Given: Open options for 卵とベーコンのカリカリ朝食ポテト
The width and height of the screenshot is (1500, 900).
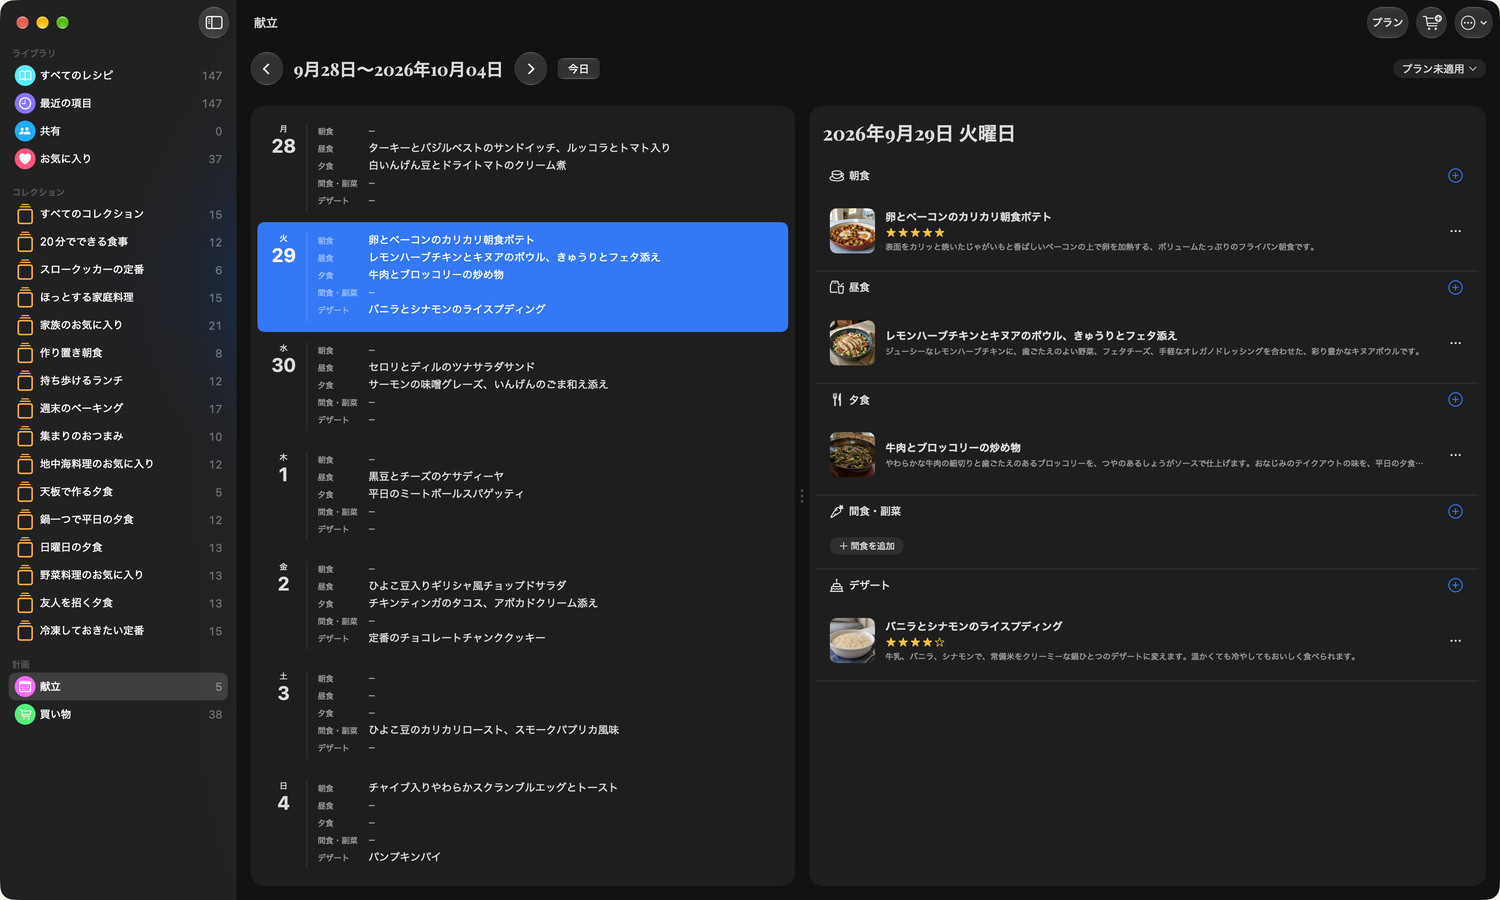Looking at the screenshot, I should coord(1455,231).
